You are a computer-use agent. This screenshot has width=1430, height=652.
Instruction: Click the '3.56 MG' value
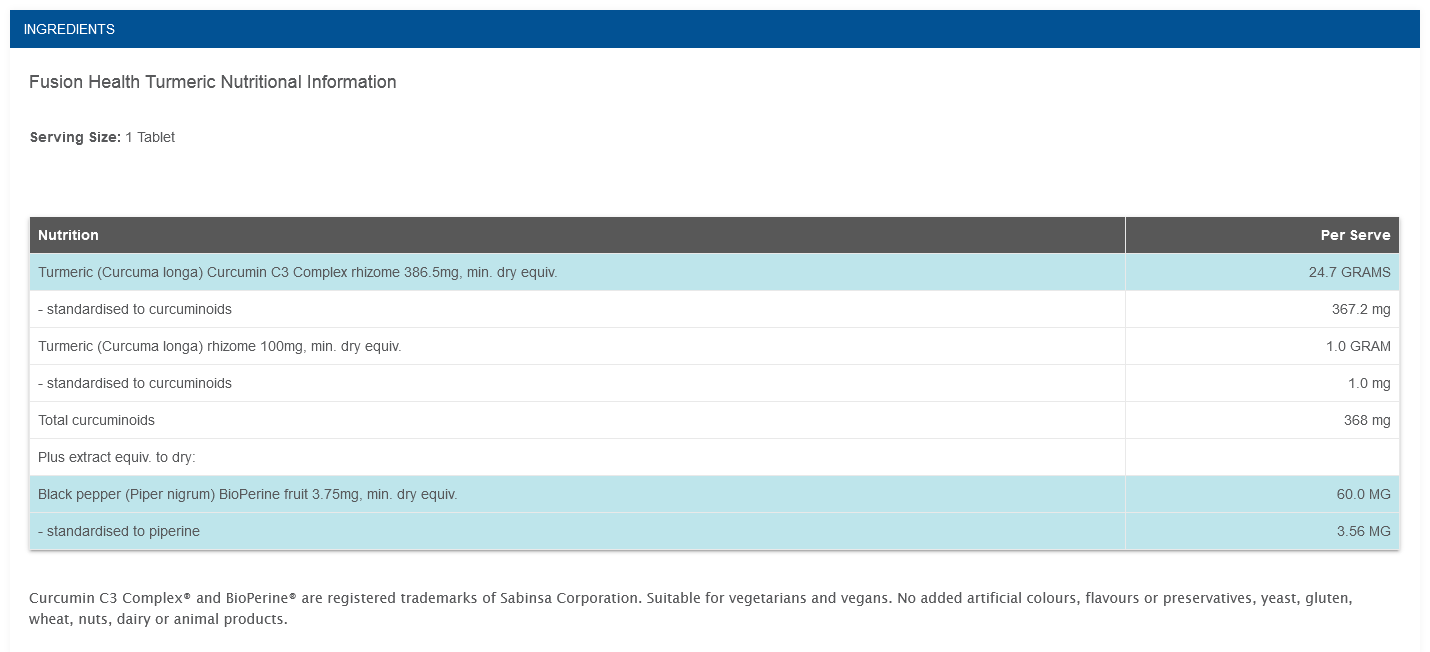pos(1364,531)
